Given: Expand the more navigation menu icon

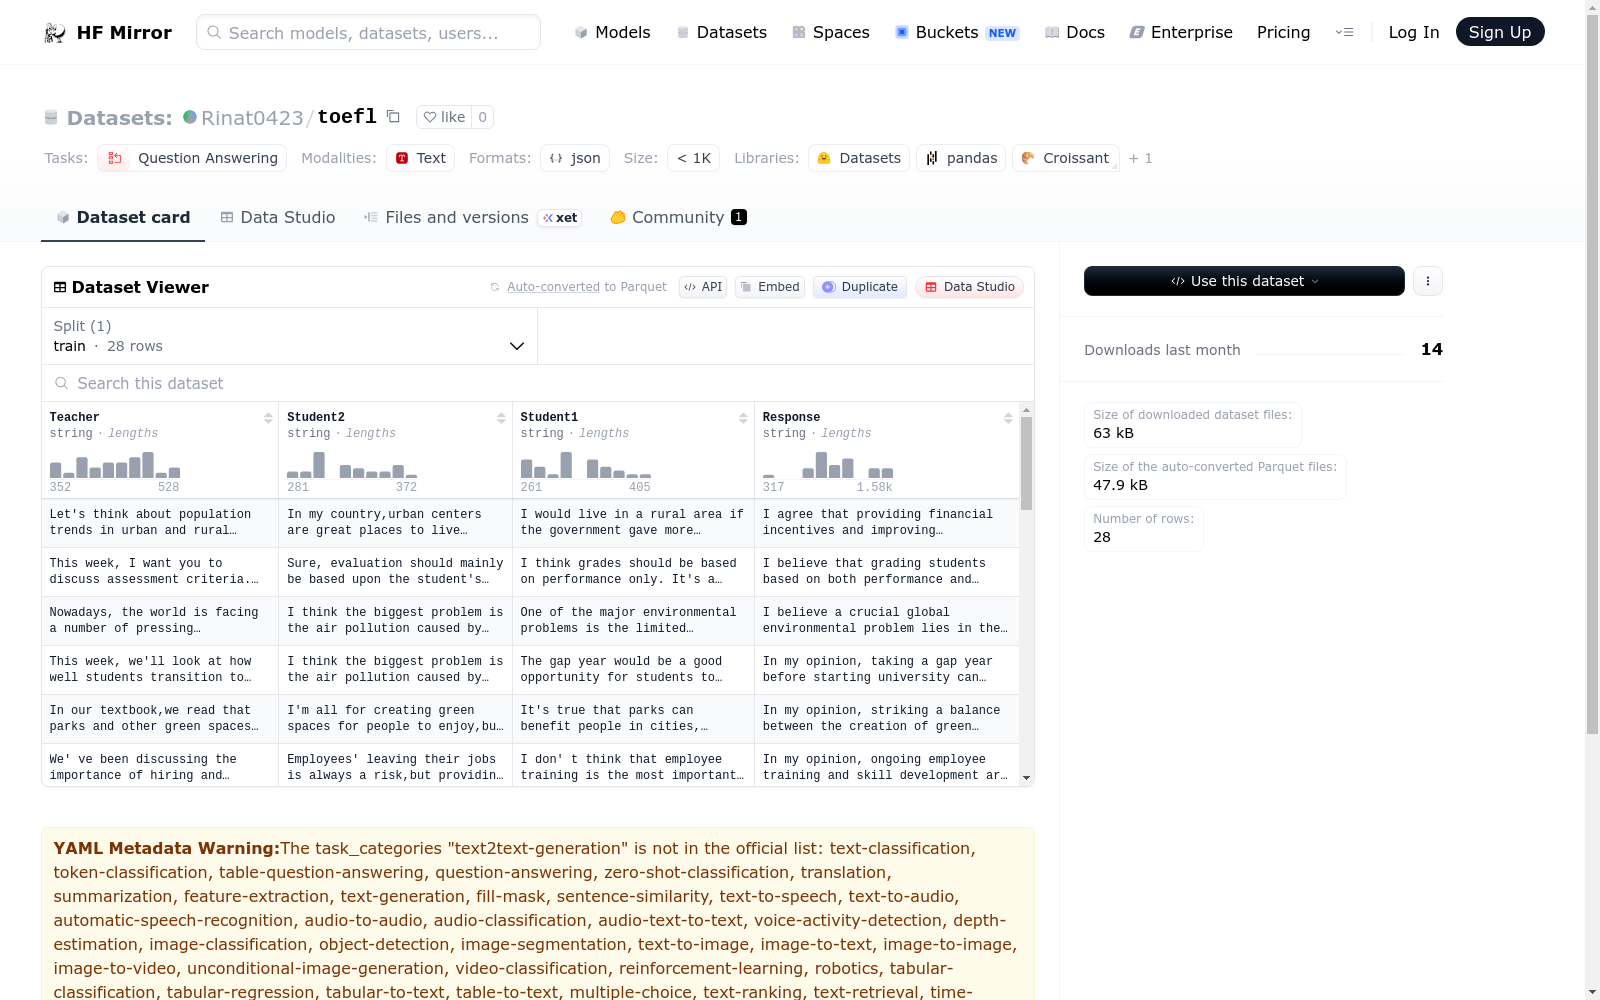Looking at the screenshot, I should (x=1344, y=32).
